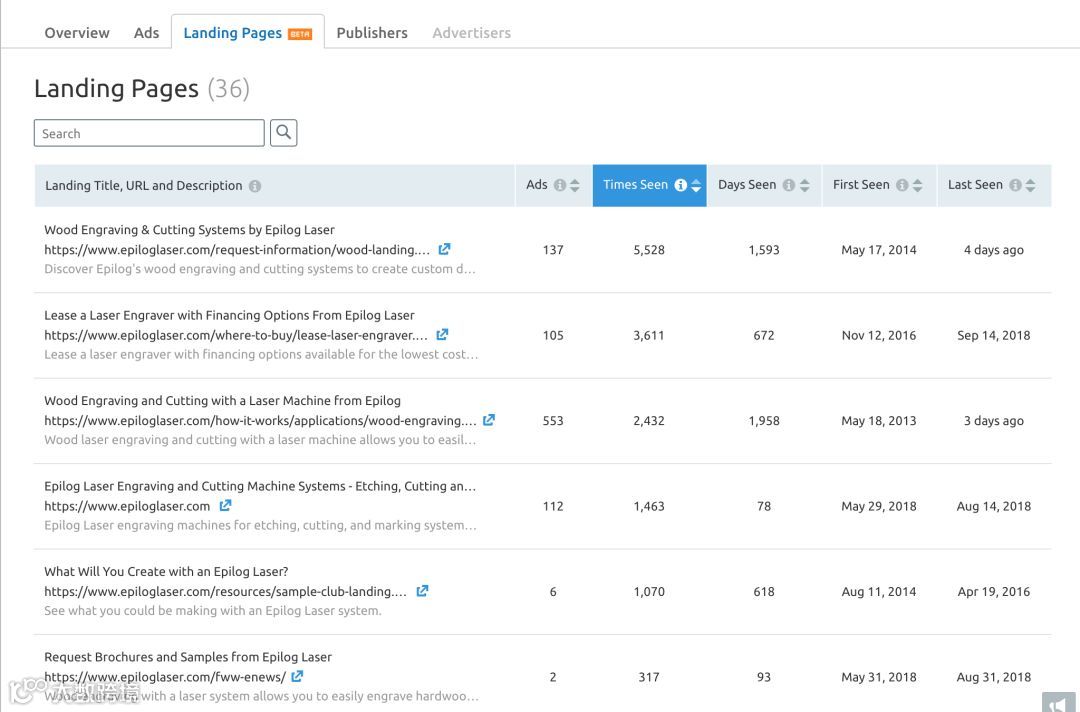Switch to the Publishers tab
The width and height of the screenshot is (1080, 712).
tap(372, 33)
